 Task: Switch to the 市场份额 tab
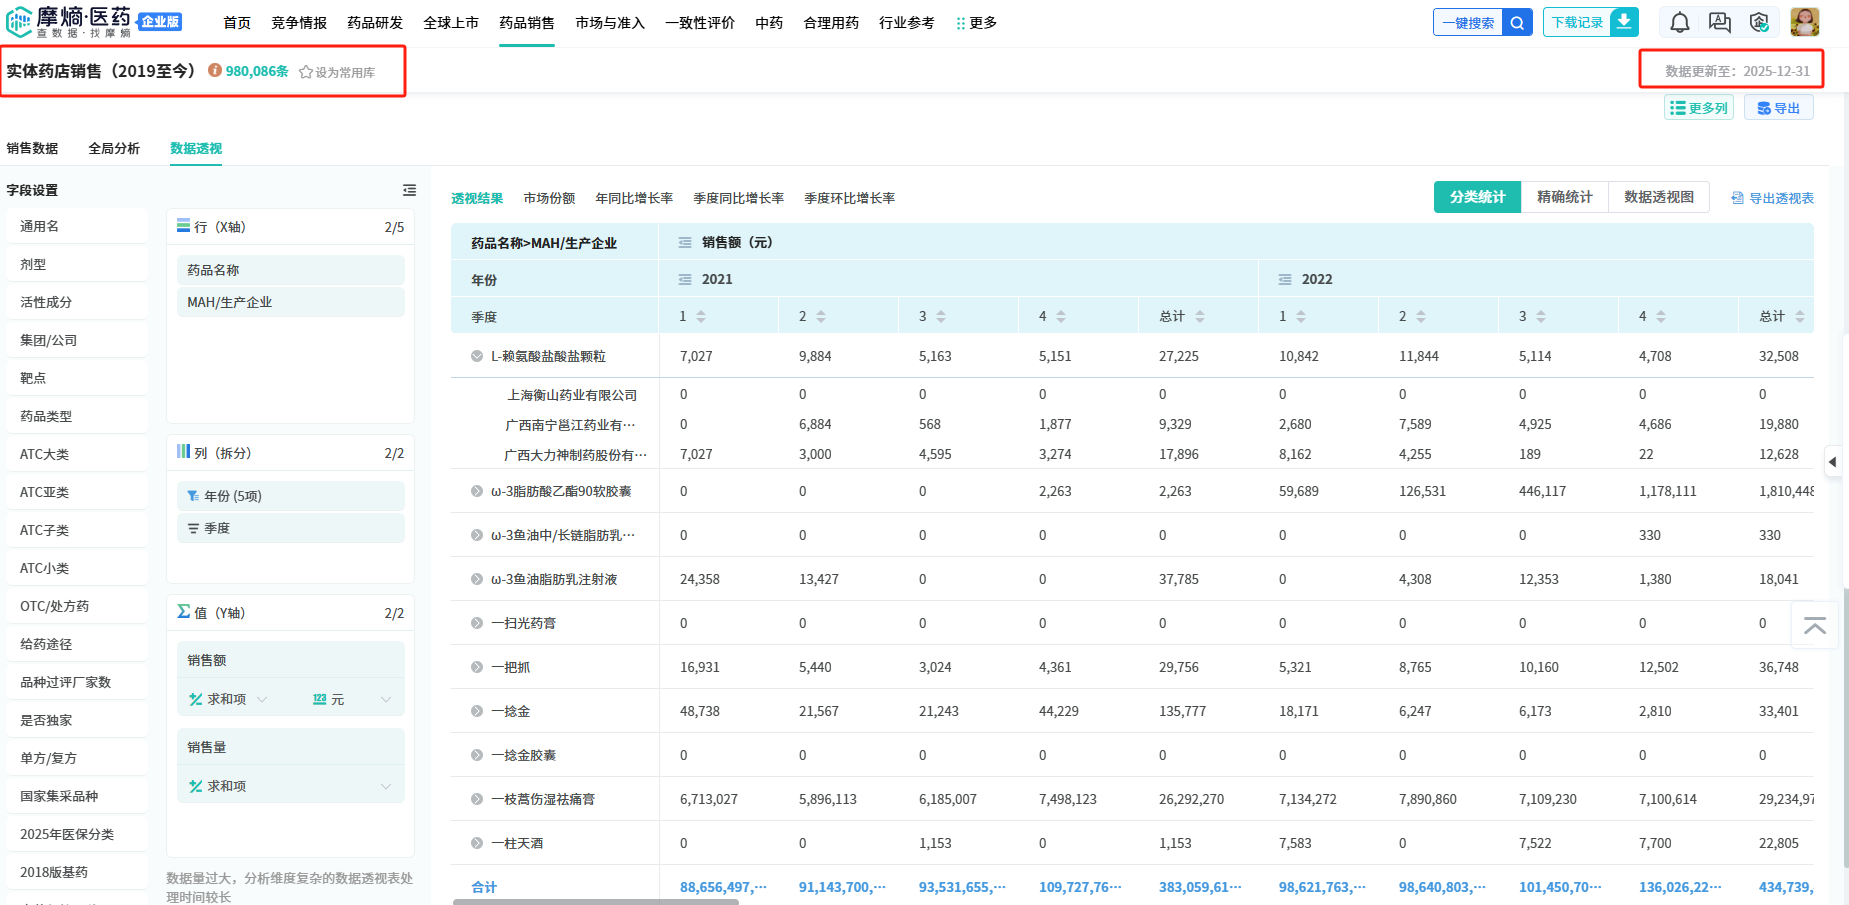pos(549,198)
